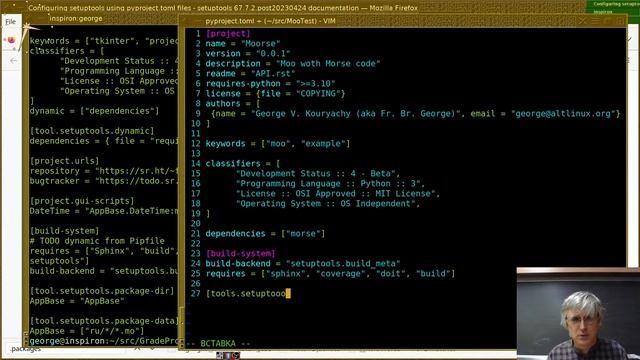Click author name "George V. Kouryachy" string
The width and height of the screenshot is (640, 360).
[x=355, y=113]
